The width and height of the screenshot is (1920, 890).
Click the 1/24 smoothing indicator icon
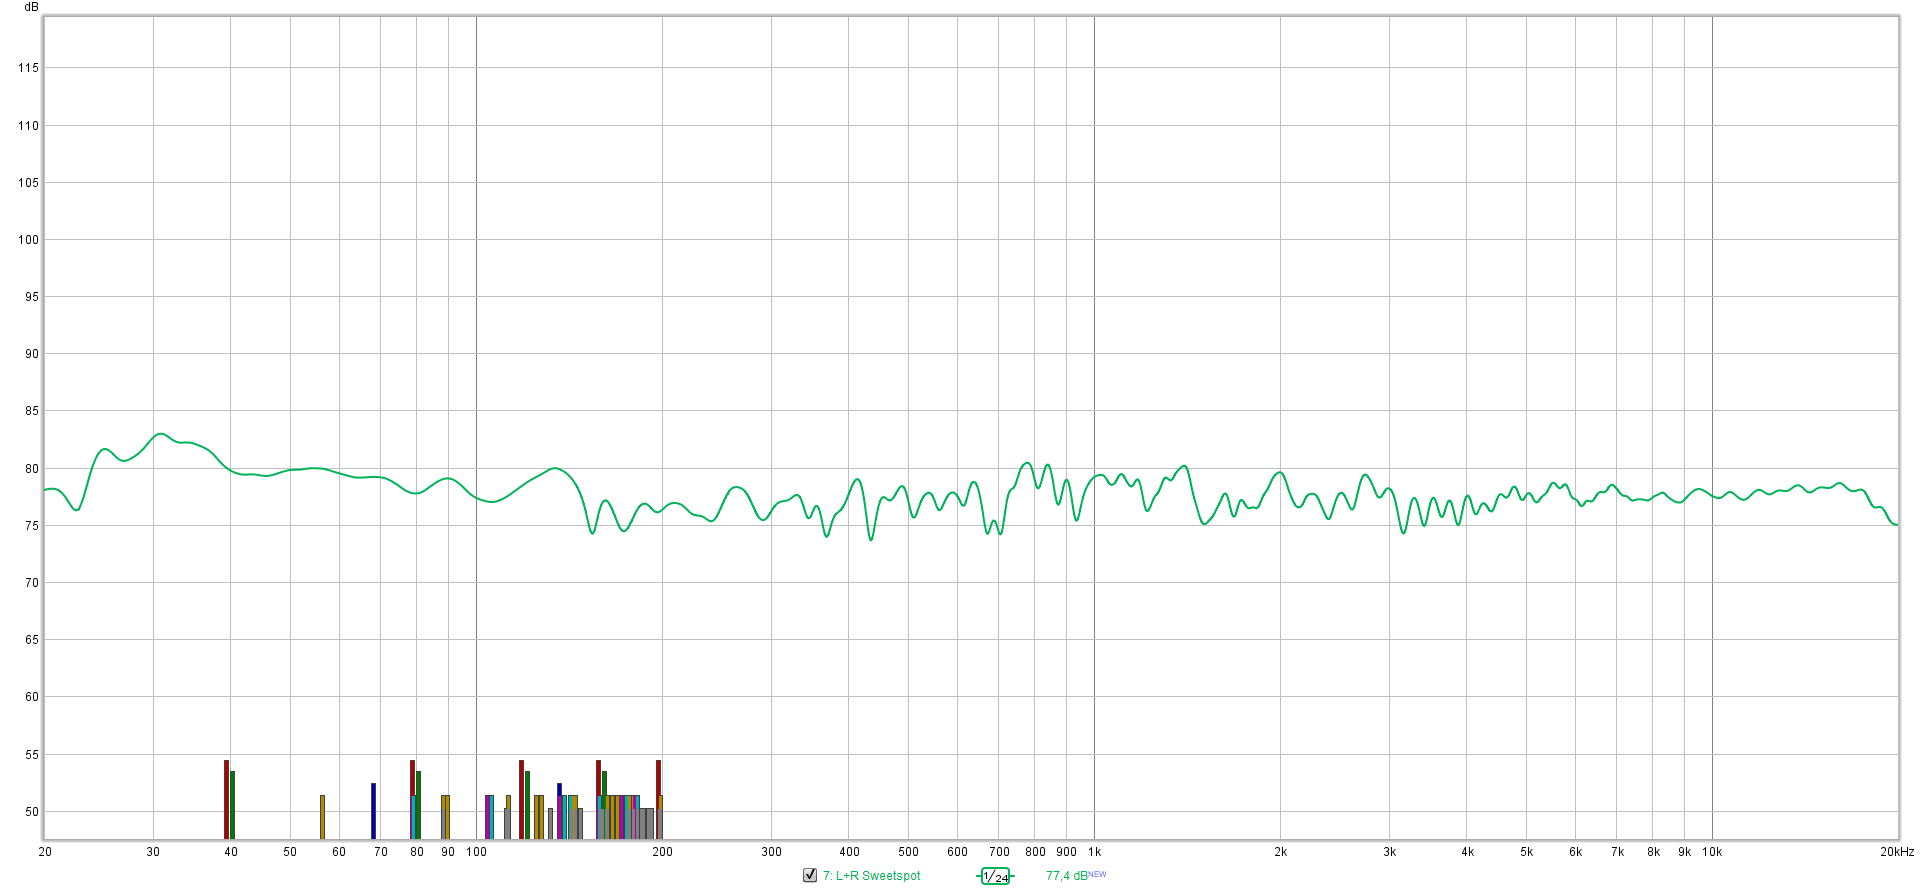[x=995, y=876]
